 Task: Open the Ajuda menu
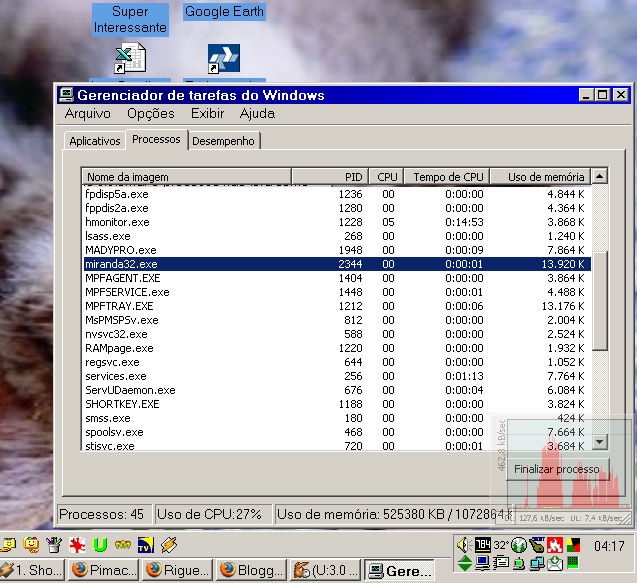(257, 113)
